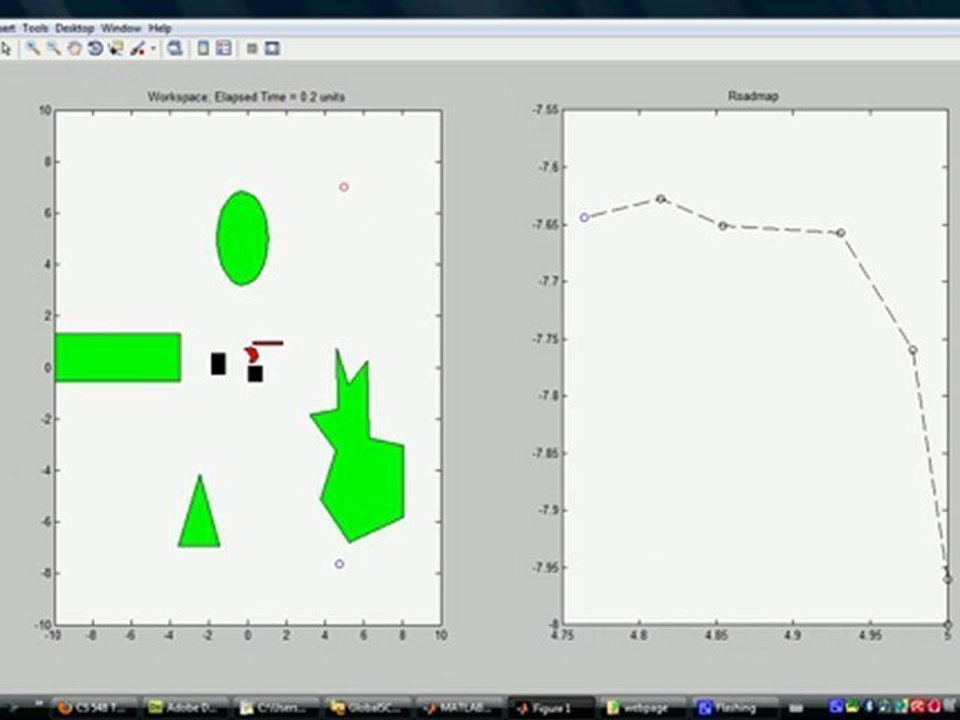Switch to the MATLAB taskbar window
960x720 pixels.
459,708
